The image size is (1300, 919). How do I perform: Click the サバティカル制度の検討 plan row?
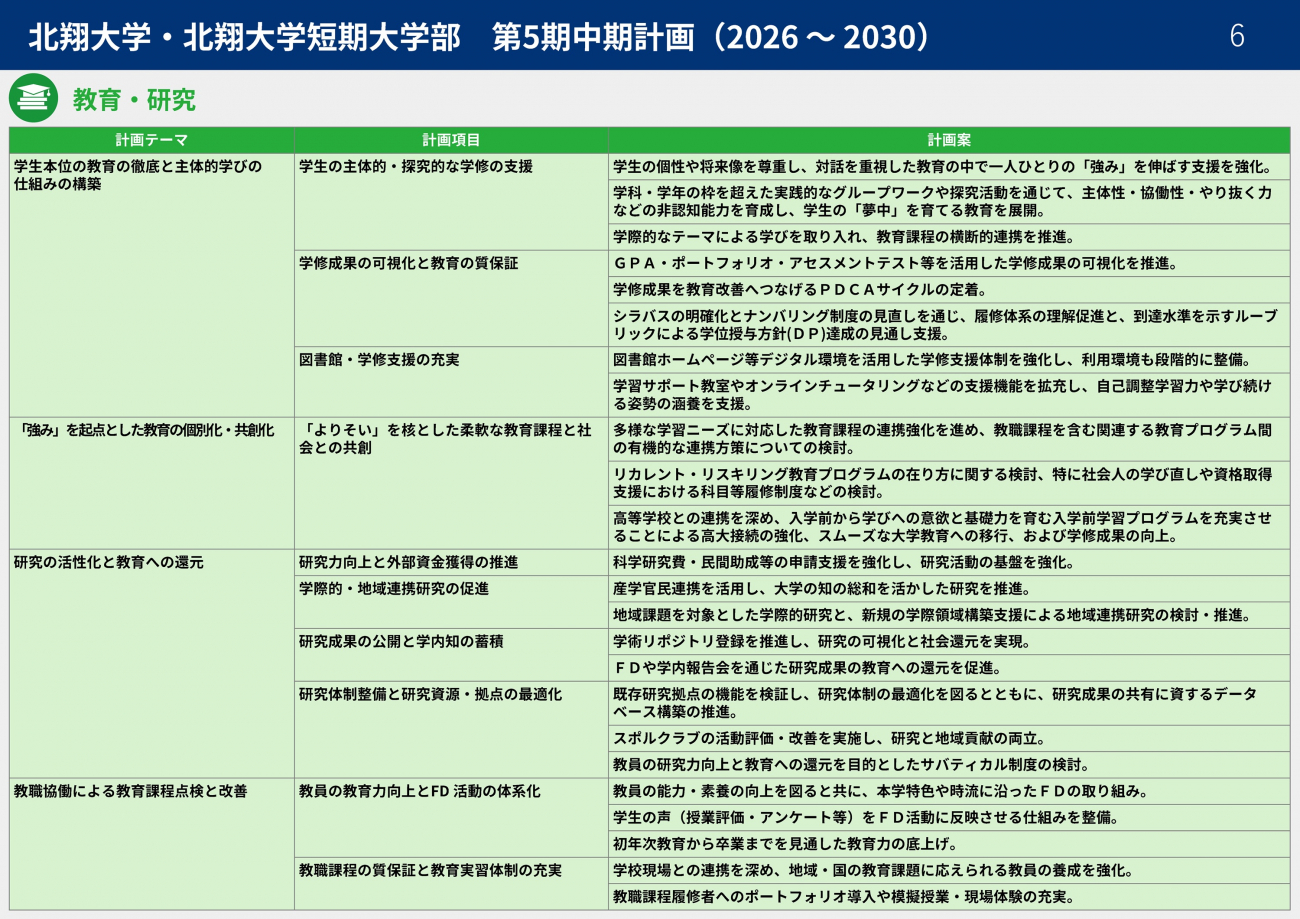[850, 765]
